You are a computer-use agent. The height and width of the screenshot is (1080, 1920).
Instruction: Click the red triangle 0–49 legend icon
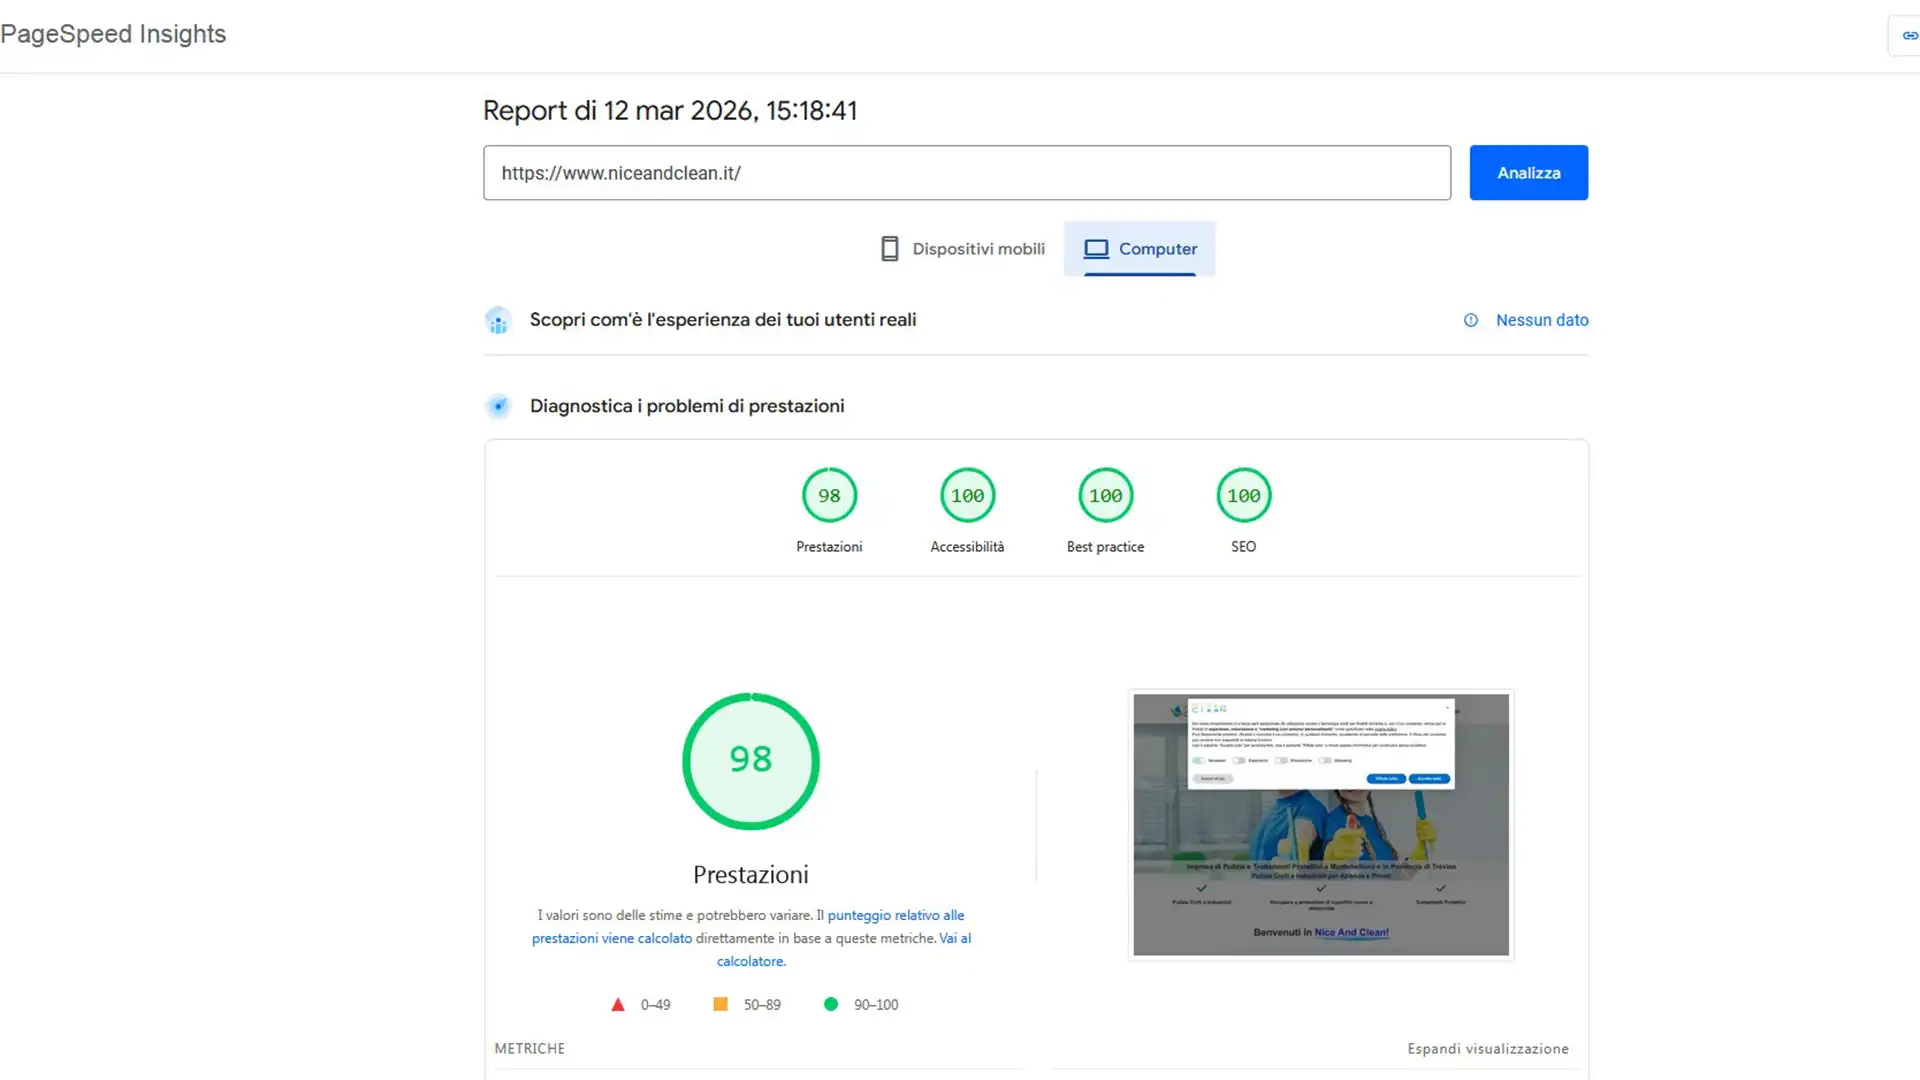click(618, 1004)
